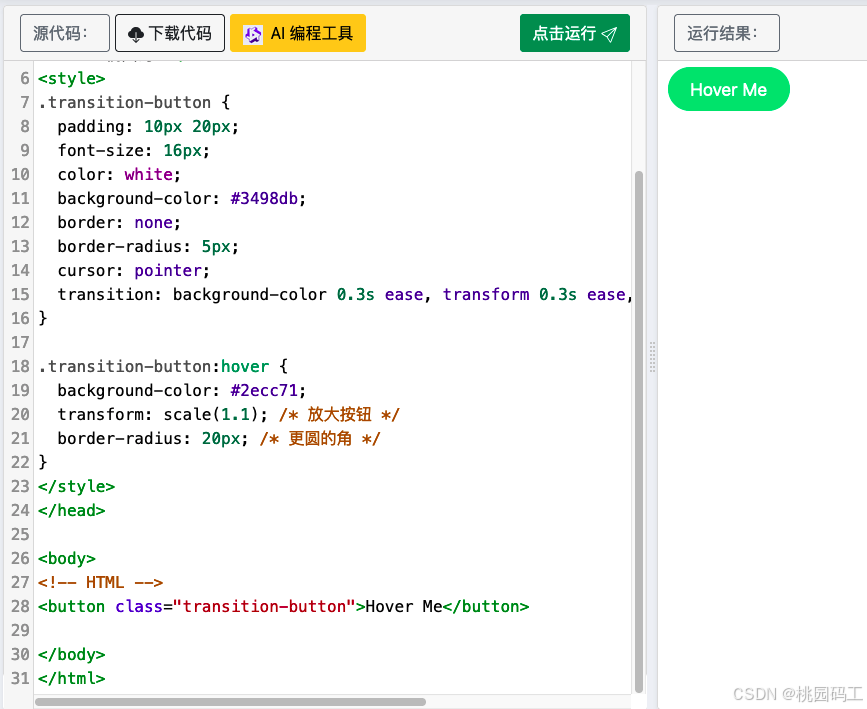The width and height of the screenshot is (867, 709).
Task: Click the transform: scale(1.1) code
Action: coord(163,414)
